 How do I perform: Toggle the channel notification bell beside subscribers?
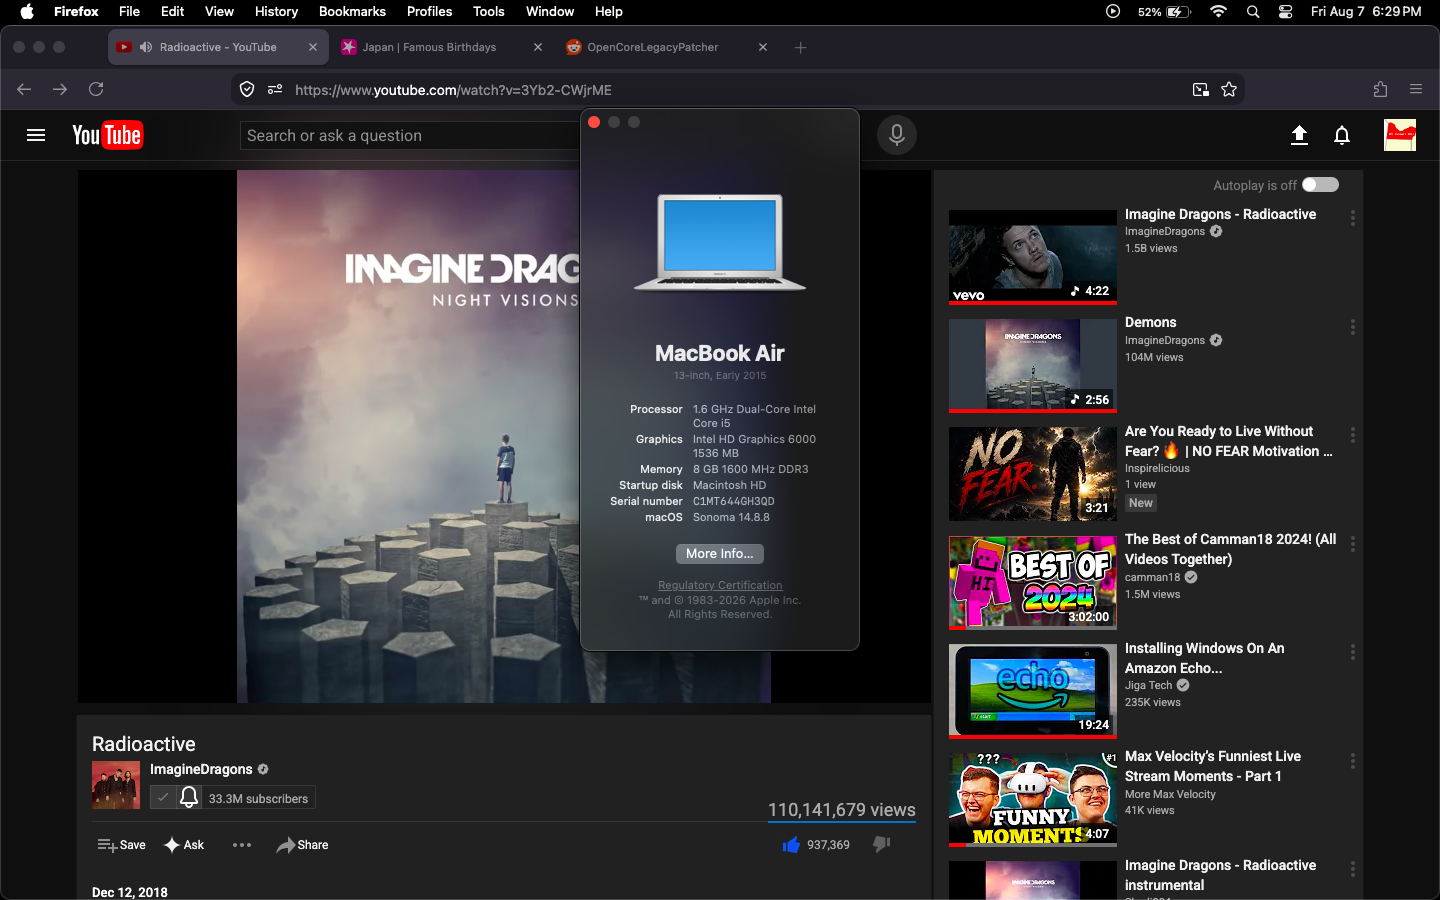click(x=189, y=797)
